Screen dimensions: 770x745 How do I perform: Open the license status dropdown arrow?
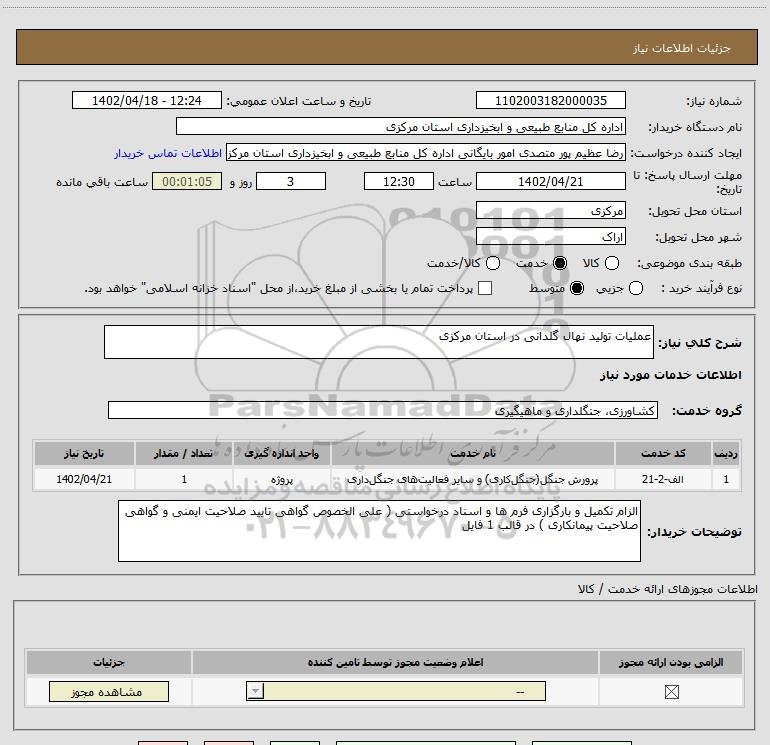[x=255, y=691]
